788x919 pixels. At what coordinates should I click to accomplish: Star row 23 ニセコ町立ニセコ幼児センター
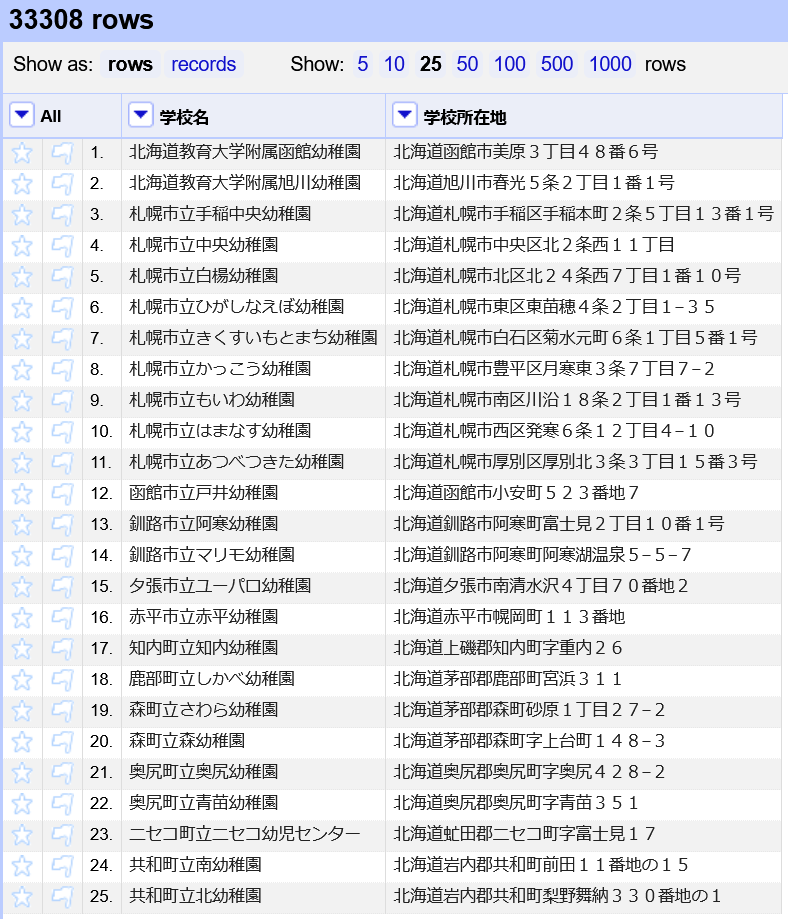pos(22,836)
